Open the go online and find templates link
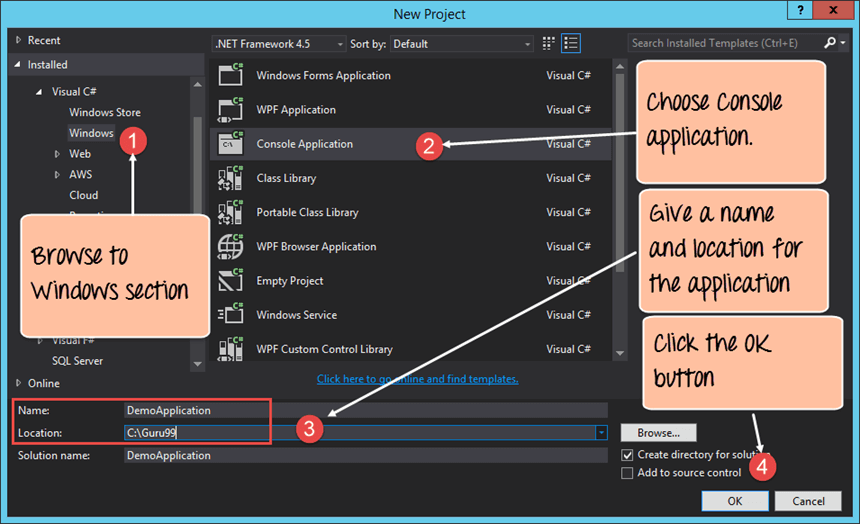860x524 pixels. pos(417,379)
